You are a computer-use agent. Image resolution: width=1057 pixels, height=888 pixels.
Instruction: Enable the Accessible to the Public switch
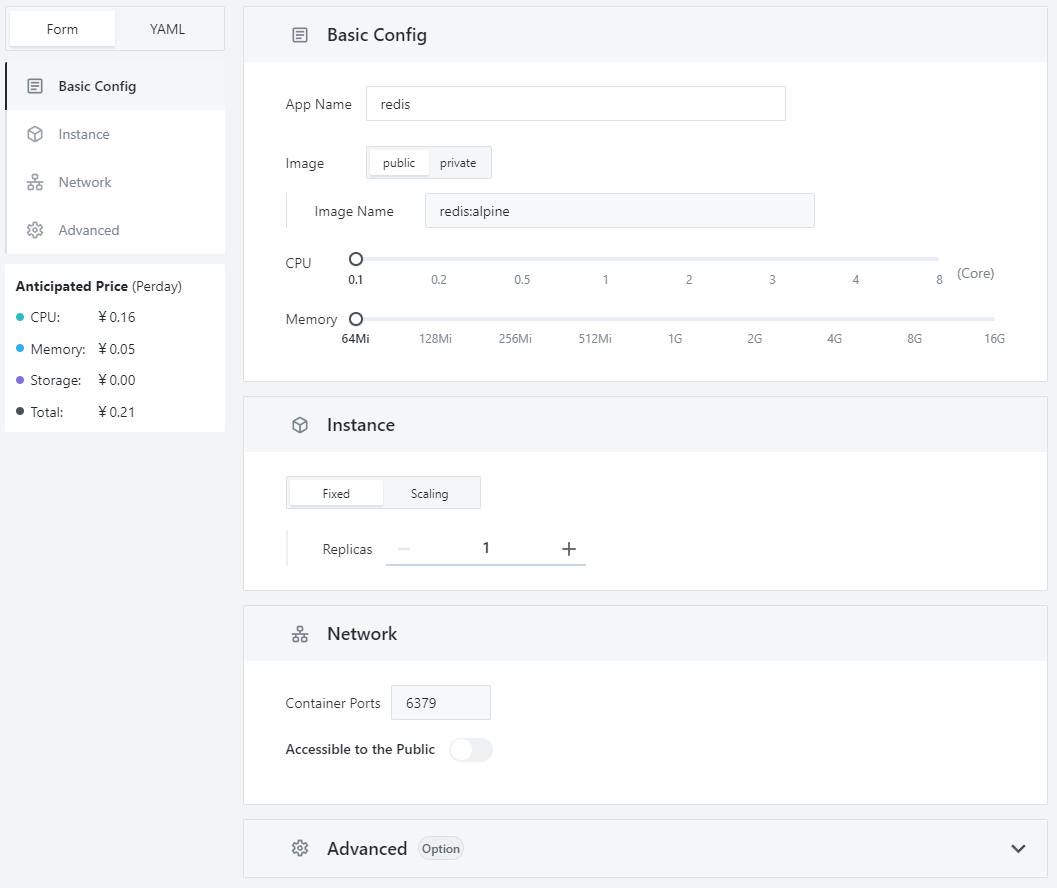coord(471,750)
